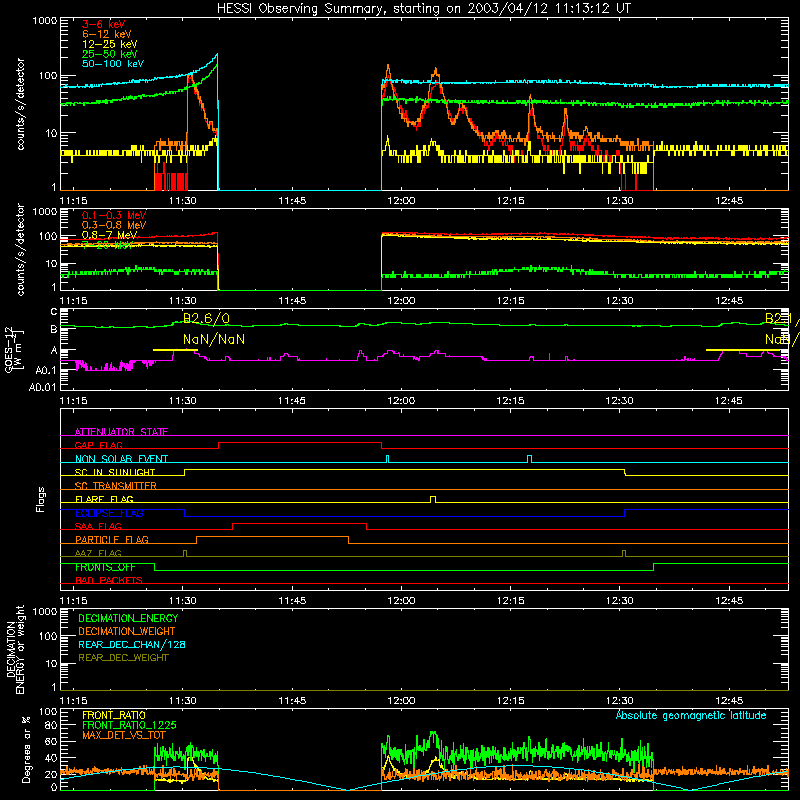Click the raised GAP_FLAG segment in Flags panel
800x800 pixels.
pos(300,443)
